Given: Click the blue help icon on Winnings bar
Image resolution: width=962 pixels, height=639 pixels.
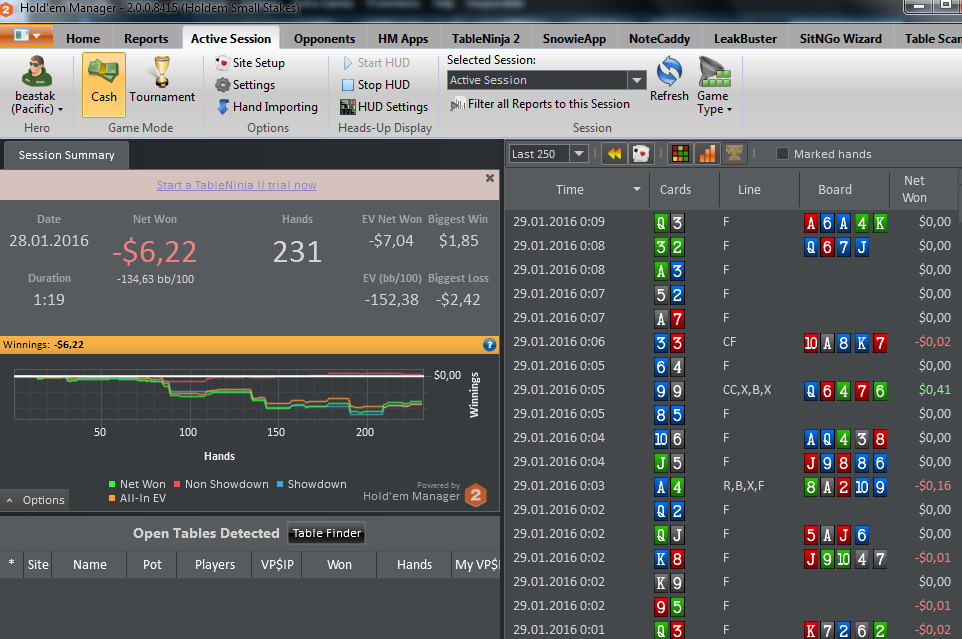Looking at the screenshot, I should (x=489, y=345).
